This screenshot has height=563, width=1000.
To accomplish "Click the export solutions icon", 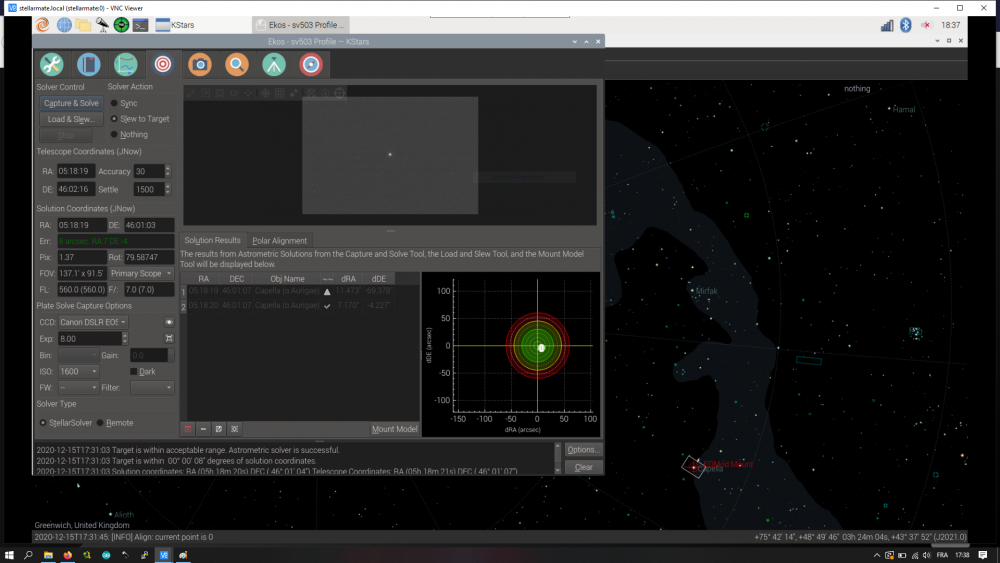I will coord(219,429).
